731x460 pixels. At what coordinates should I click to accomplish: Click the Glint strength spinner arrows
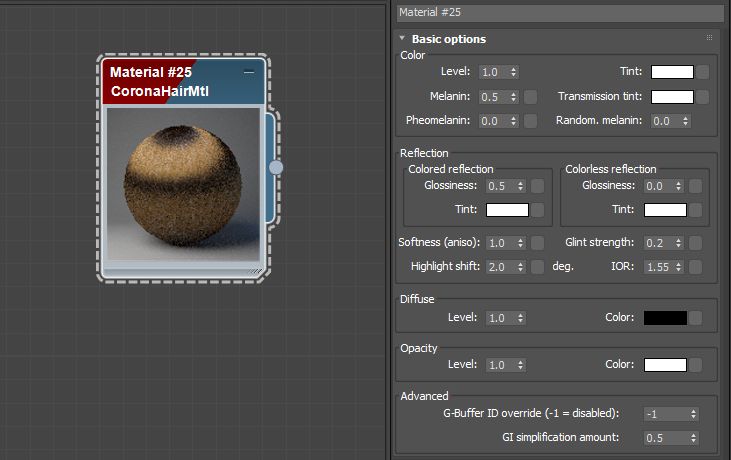click(x=678, y=243)
